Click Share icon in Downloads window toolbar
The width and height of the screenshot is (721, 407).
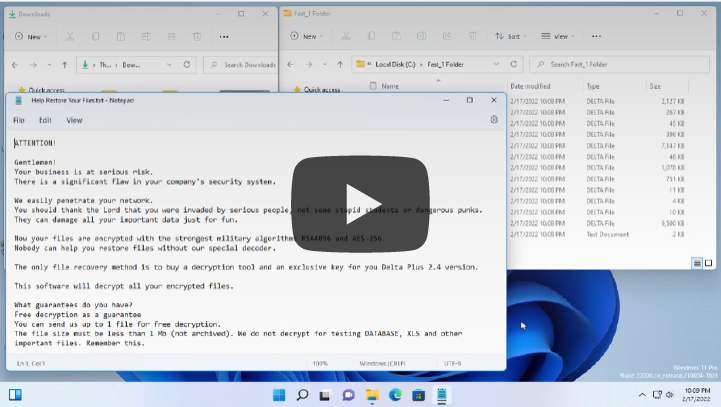point(172,36)
